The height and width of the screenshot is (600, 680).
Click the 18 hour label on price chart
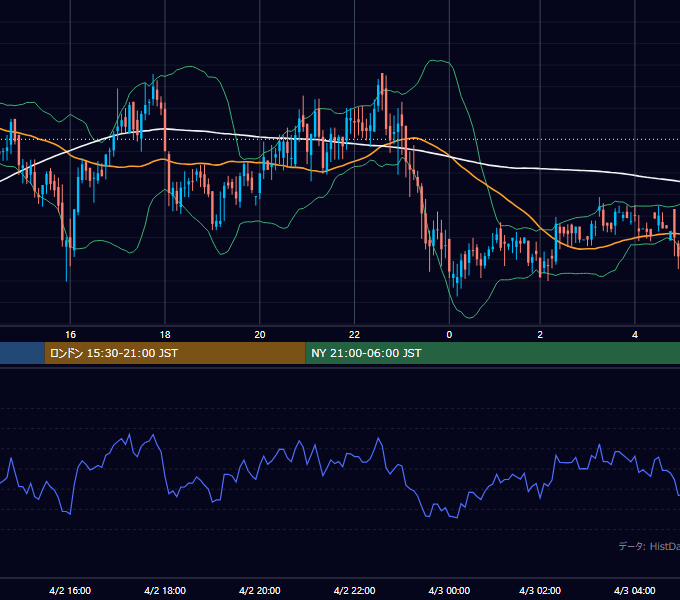(x=165, y=335)
